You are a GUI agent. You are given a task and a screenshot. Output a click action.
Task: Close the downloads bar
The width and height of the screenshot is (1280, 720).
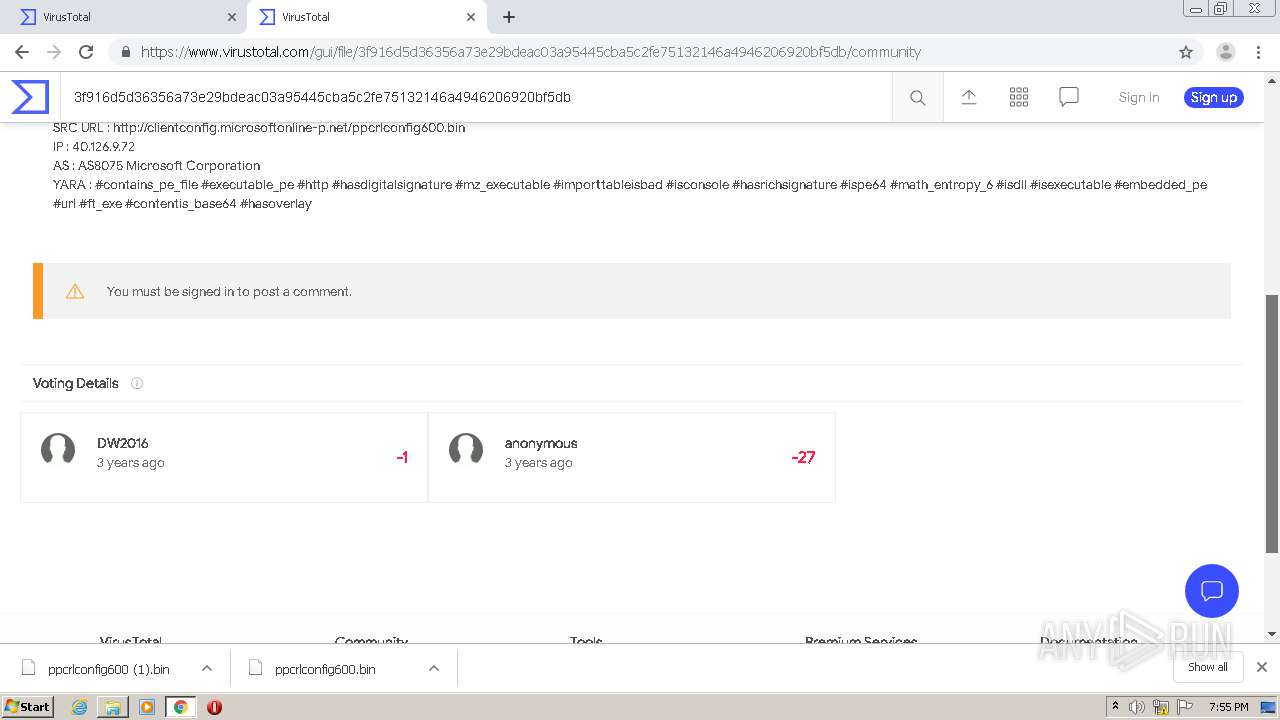1262,667
